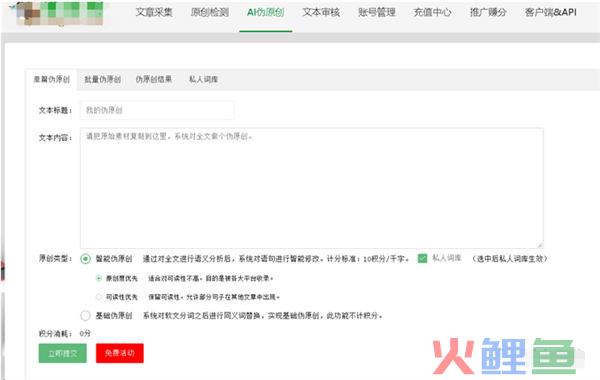600x380 pixels.
Task: Switch to 批量伪原创 tab
Action: tap(103, 79)
